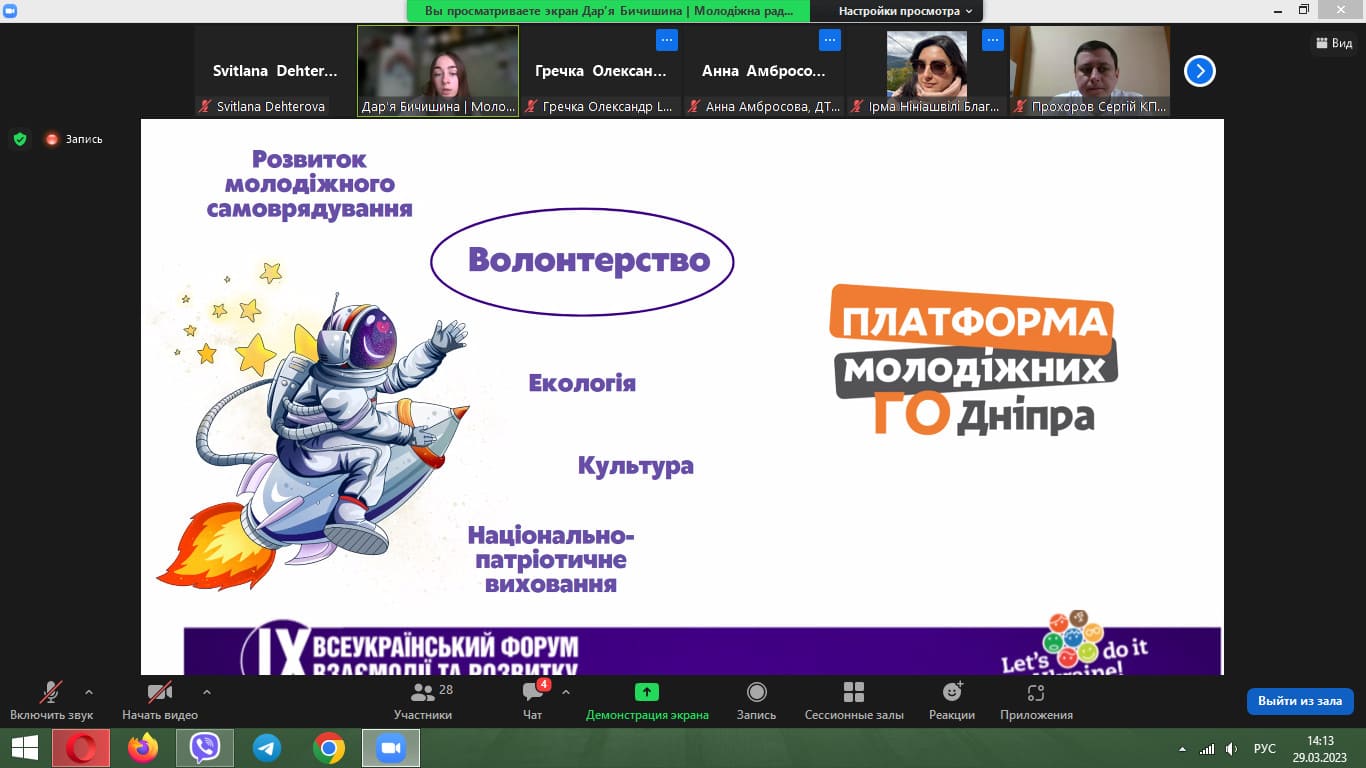Open the Участники participants panel

(423, 701)
